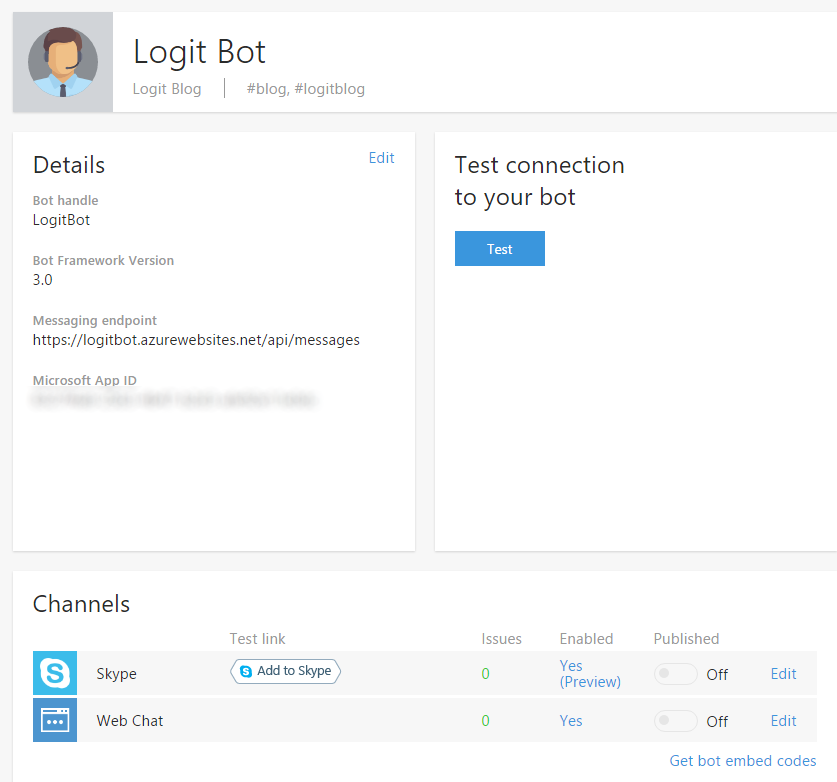Image resolution: width=837 pixels, height=782 pixels.
Task: Click the Logit Bot title heading
Action: 199,52
